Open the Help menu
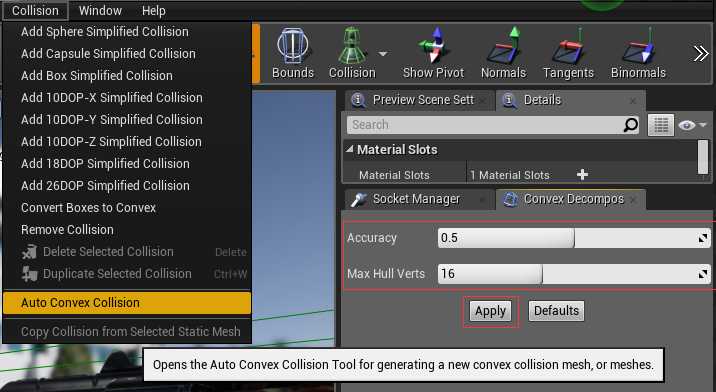 (153, 11)
